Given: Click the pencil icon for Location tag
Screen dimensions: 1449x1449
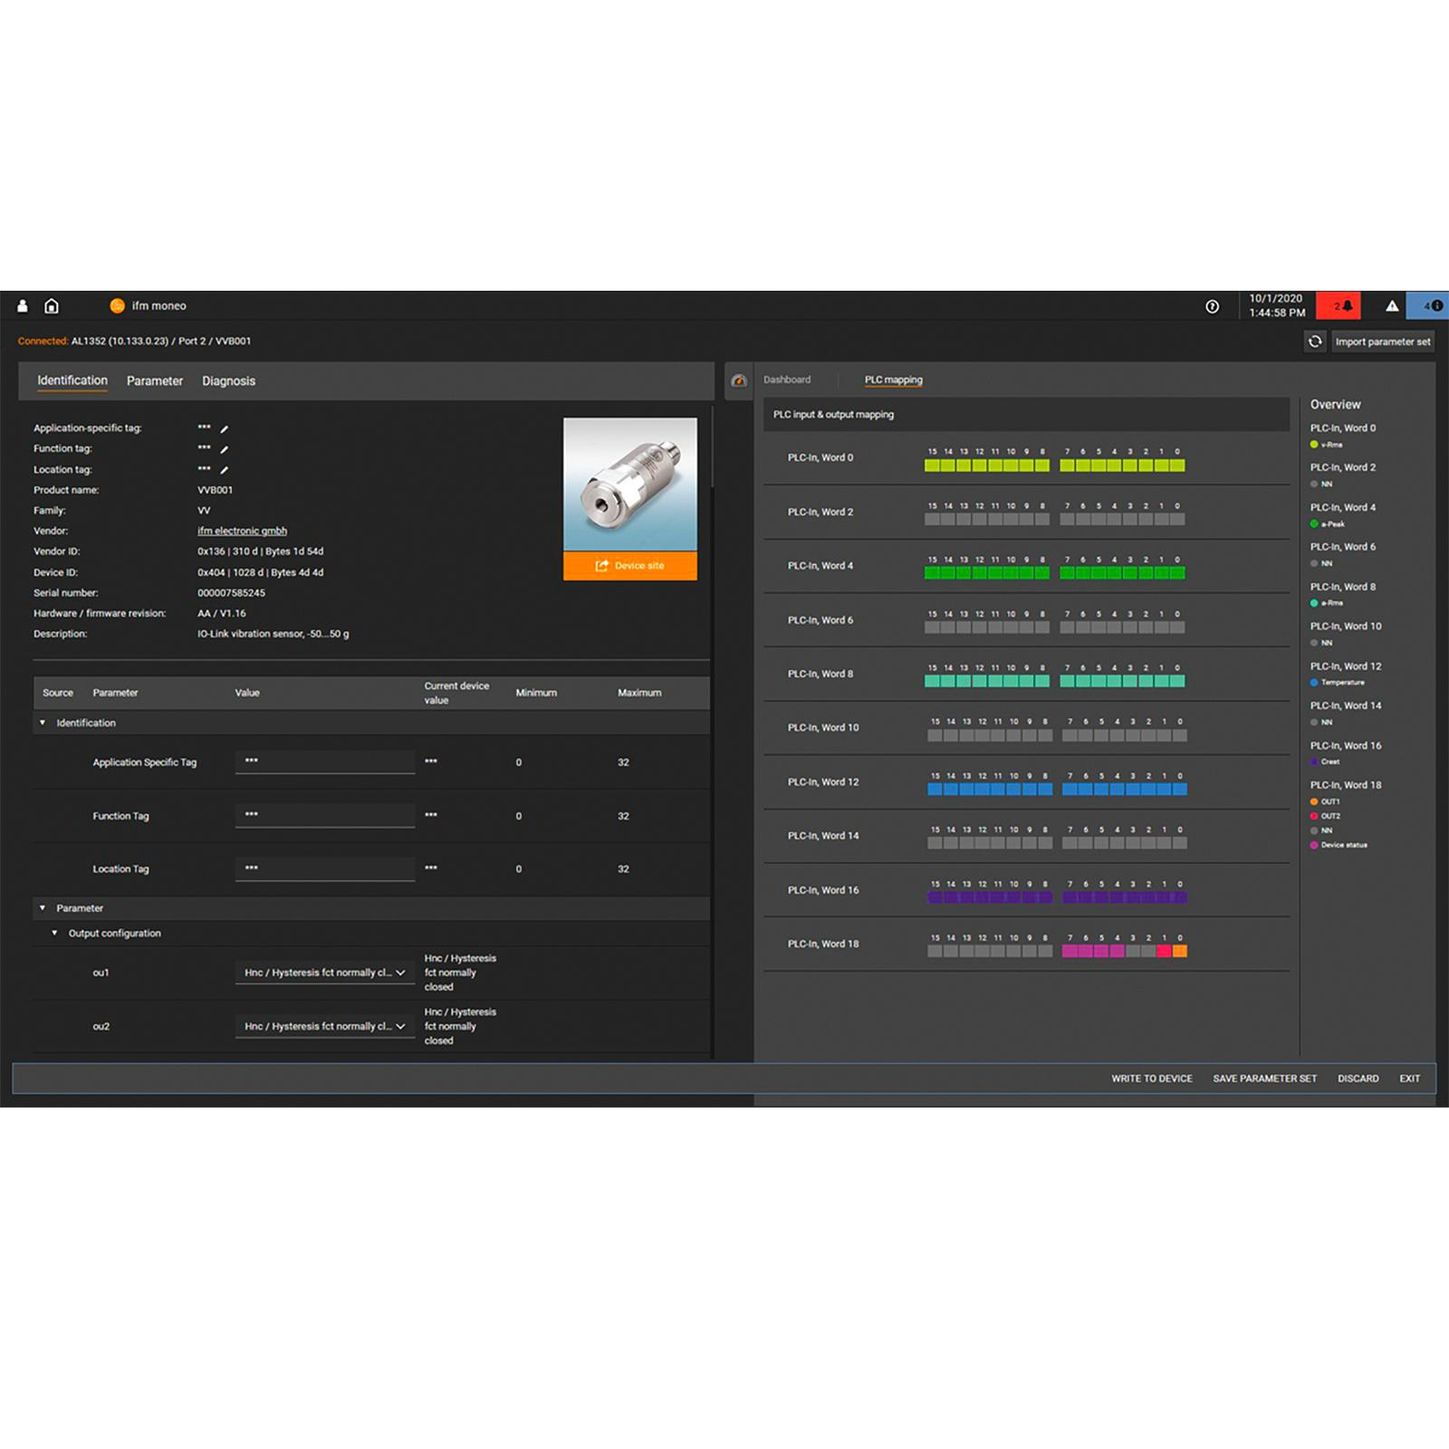Looking at the screenshot, I should 224,470.
